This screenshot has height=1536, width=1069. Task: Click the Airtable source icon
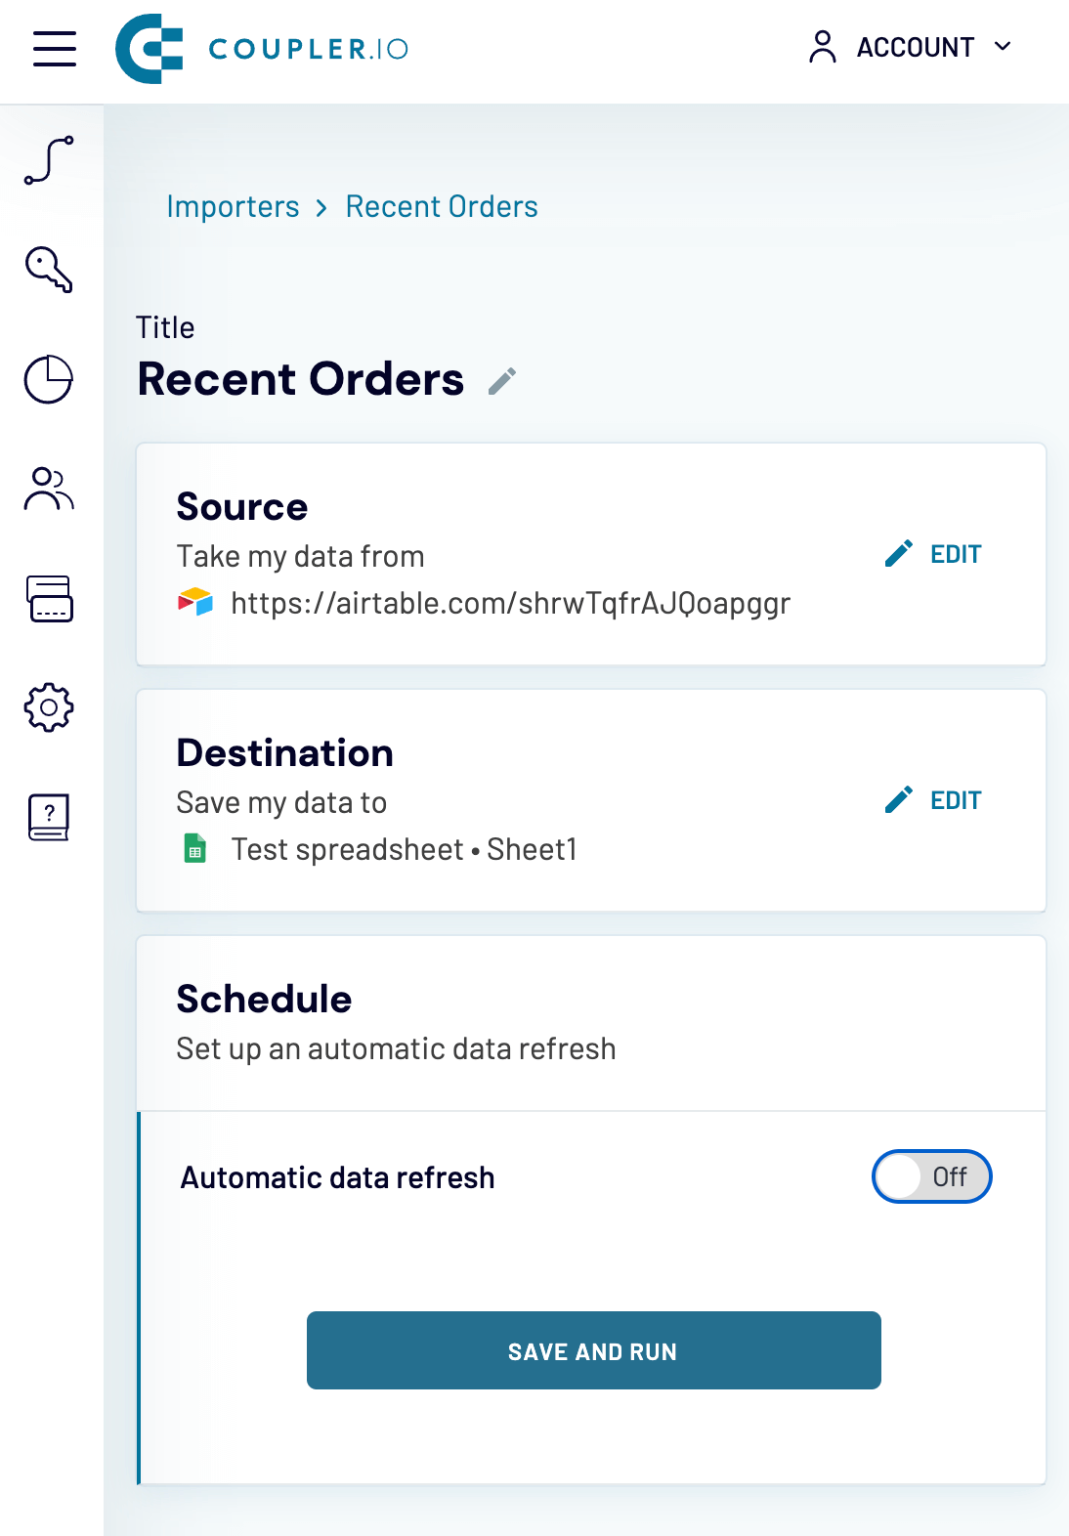(x=193, y=602)
